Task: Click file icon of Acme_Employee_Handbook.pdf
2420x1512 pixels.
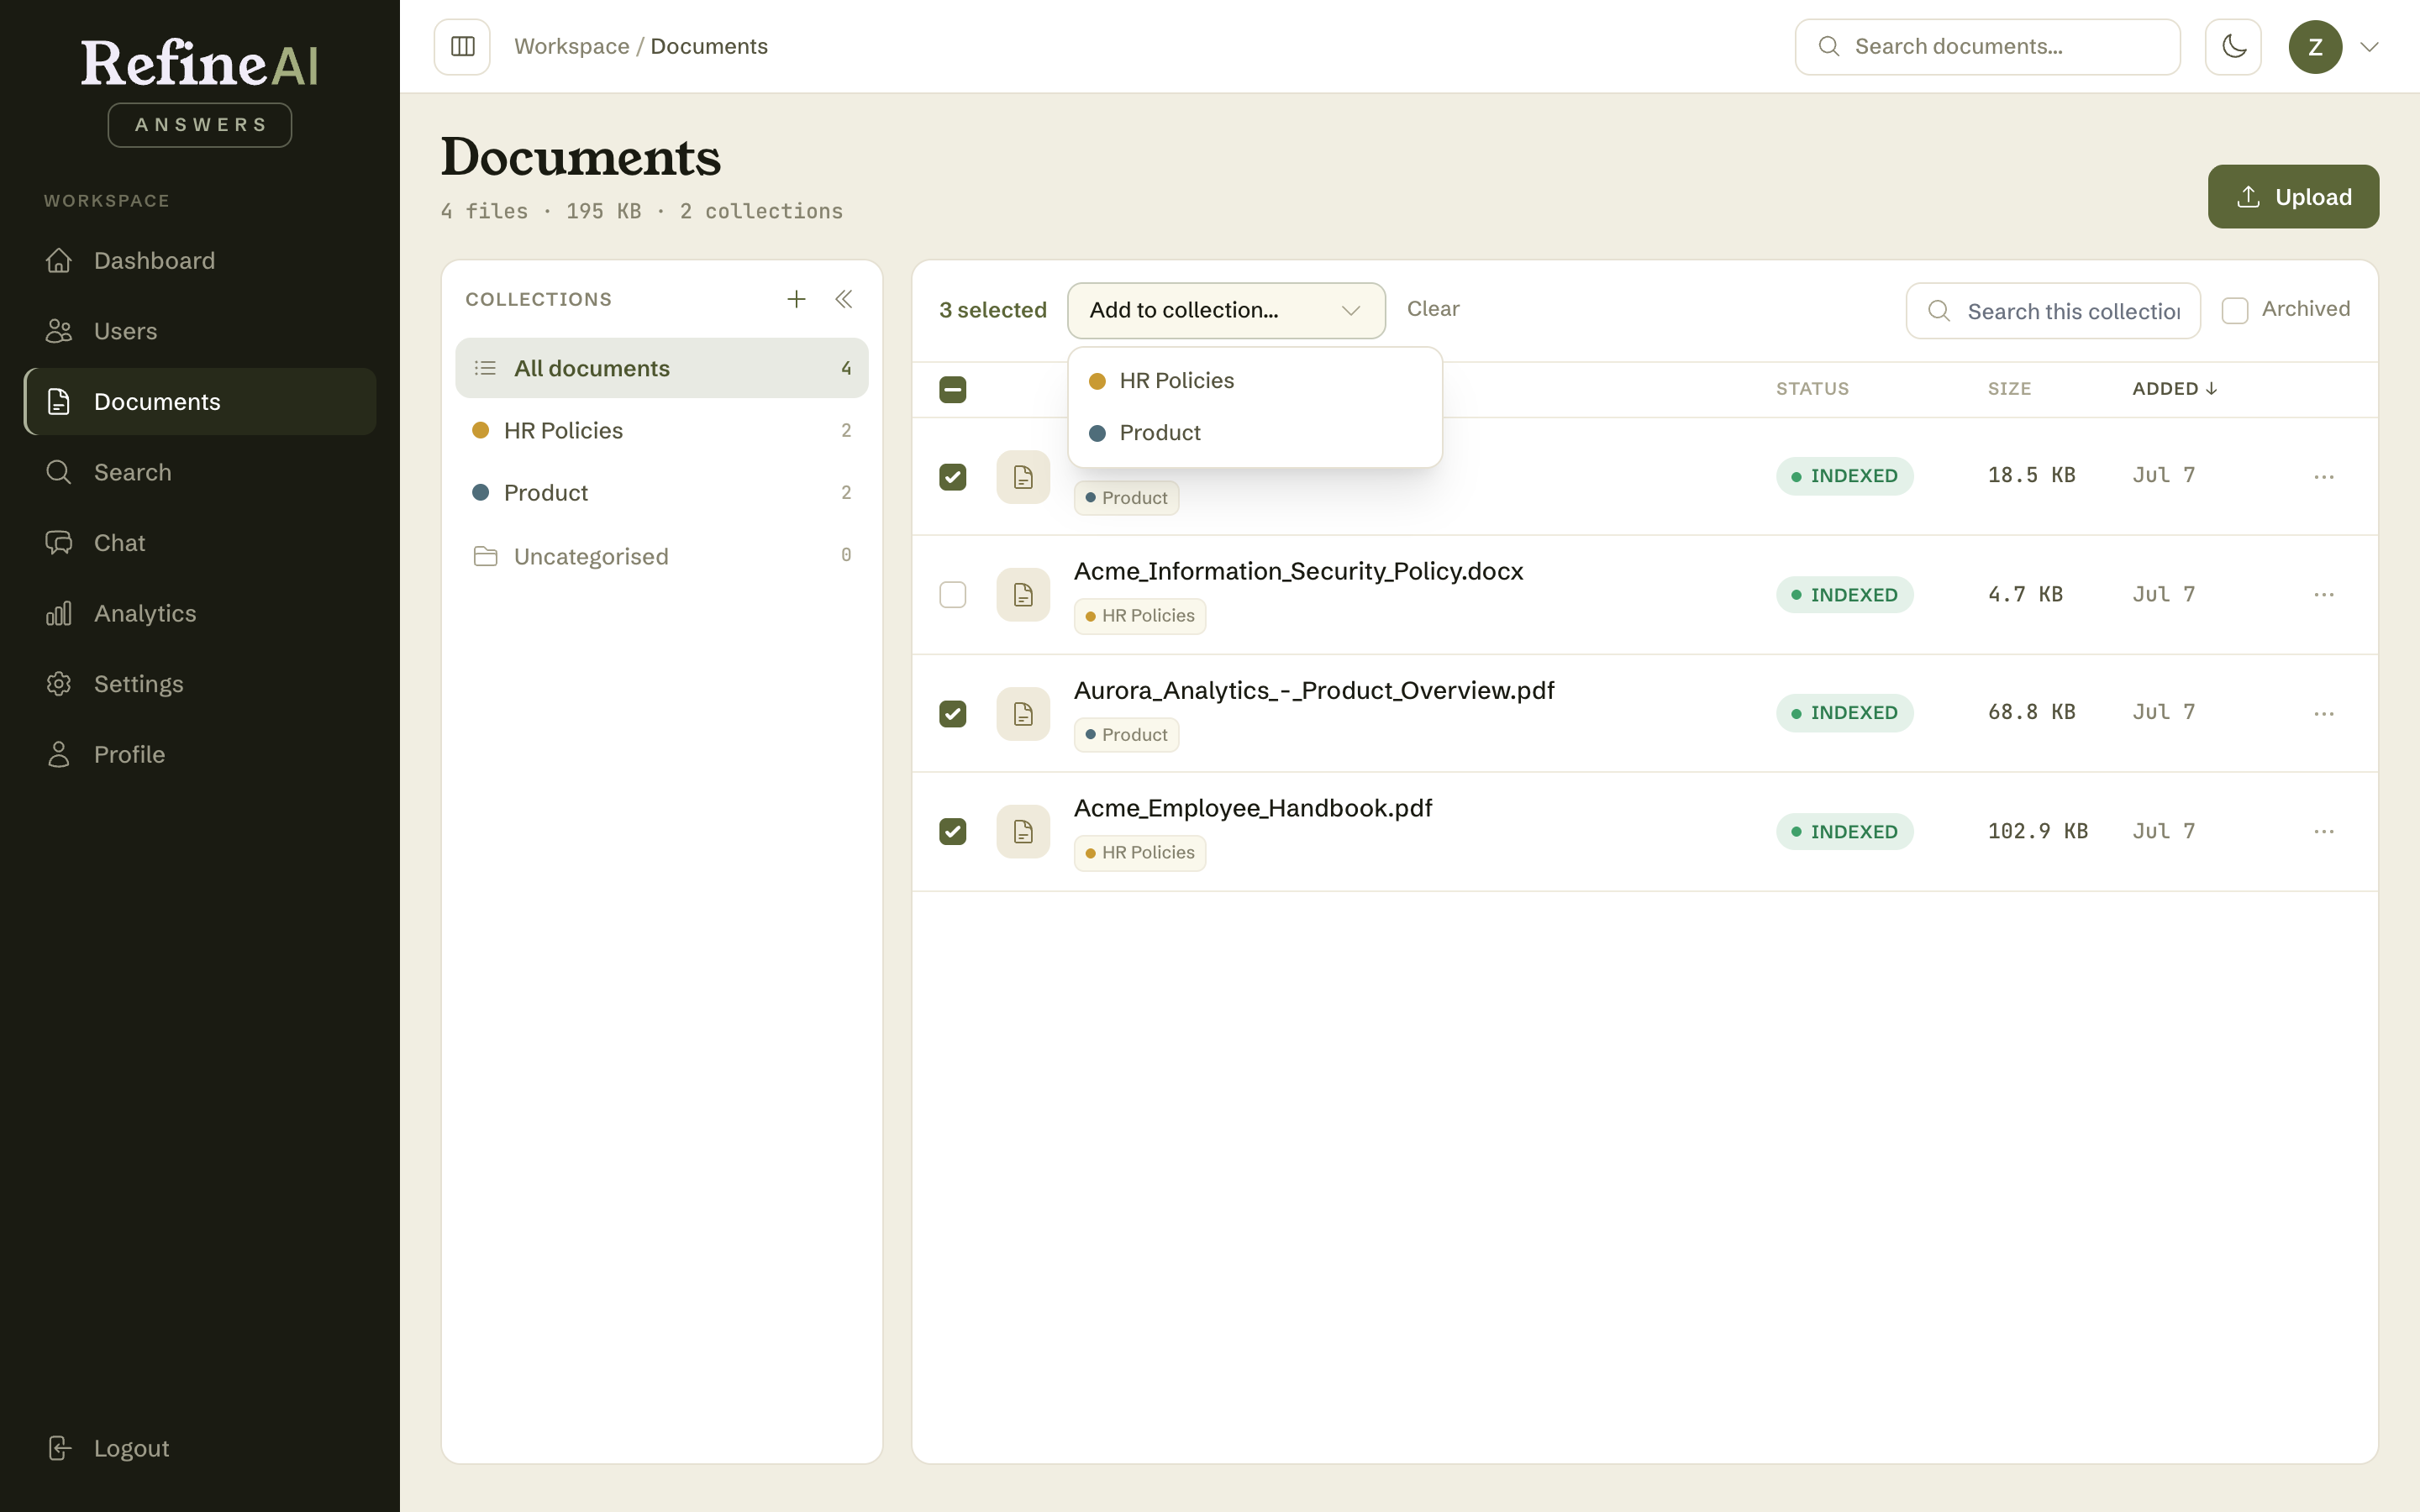Action: coord(1023,832)
